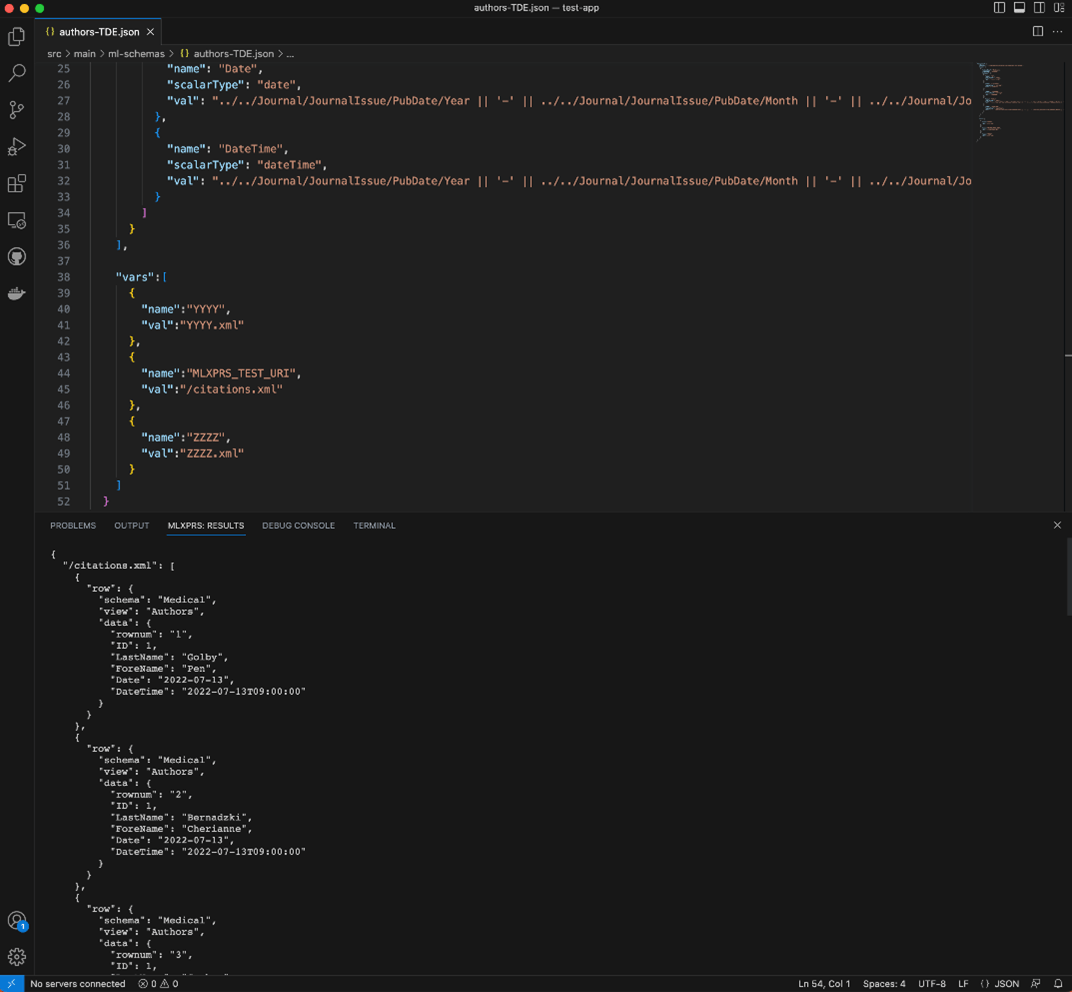1072x992 pixels.
Task: Click the Ln 54, Col 1 indicator
Action: [824, 984]
